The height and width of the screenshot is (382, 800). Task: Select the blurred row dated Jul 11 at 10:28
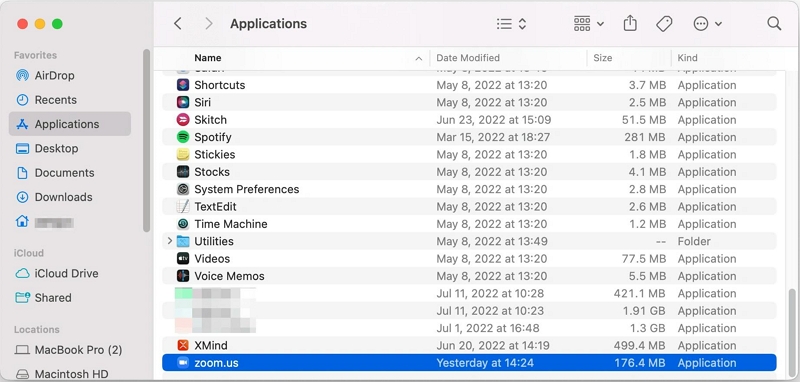coord(469,293)
